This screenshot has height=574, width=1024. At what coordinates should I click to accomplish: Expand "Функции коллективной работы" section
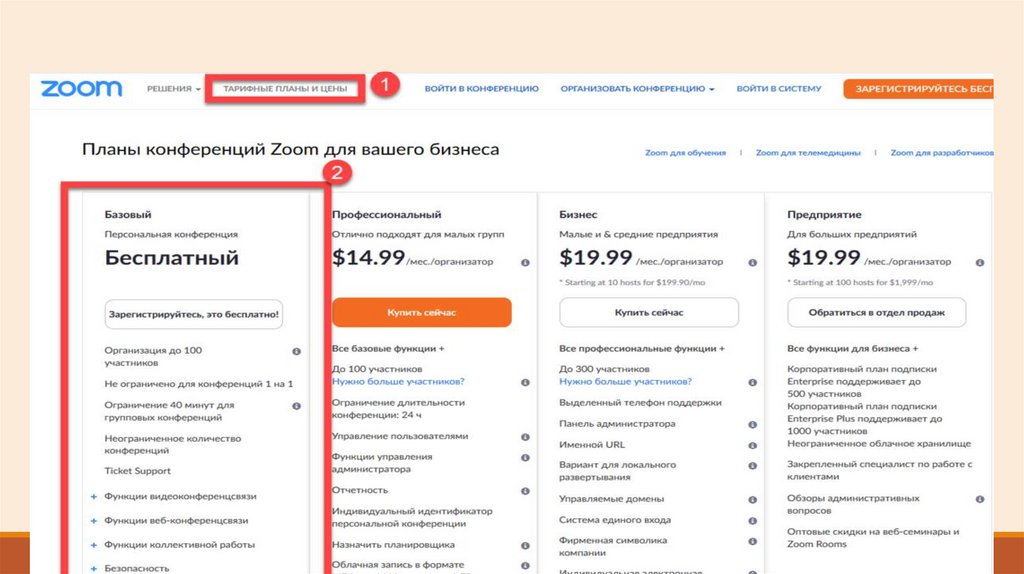[x=93, y=545]
